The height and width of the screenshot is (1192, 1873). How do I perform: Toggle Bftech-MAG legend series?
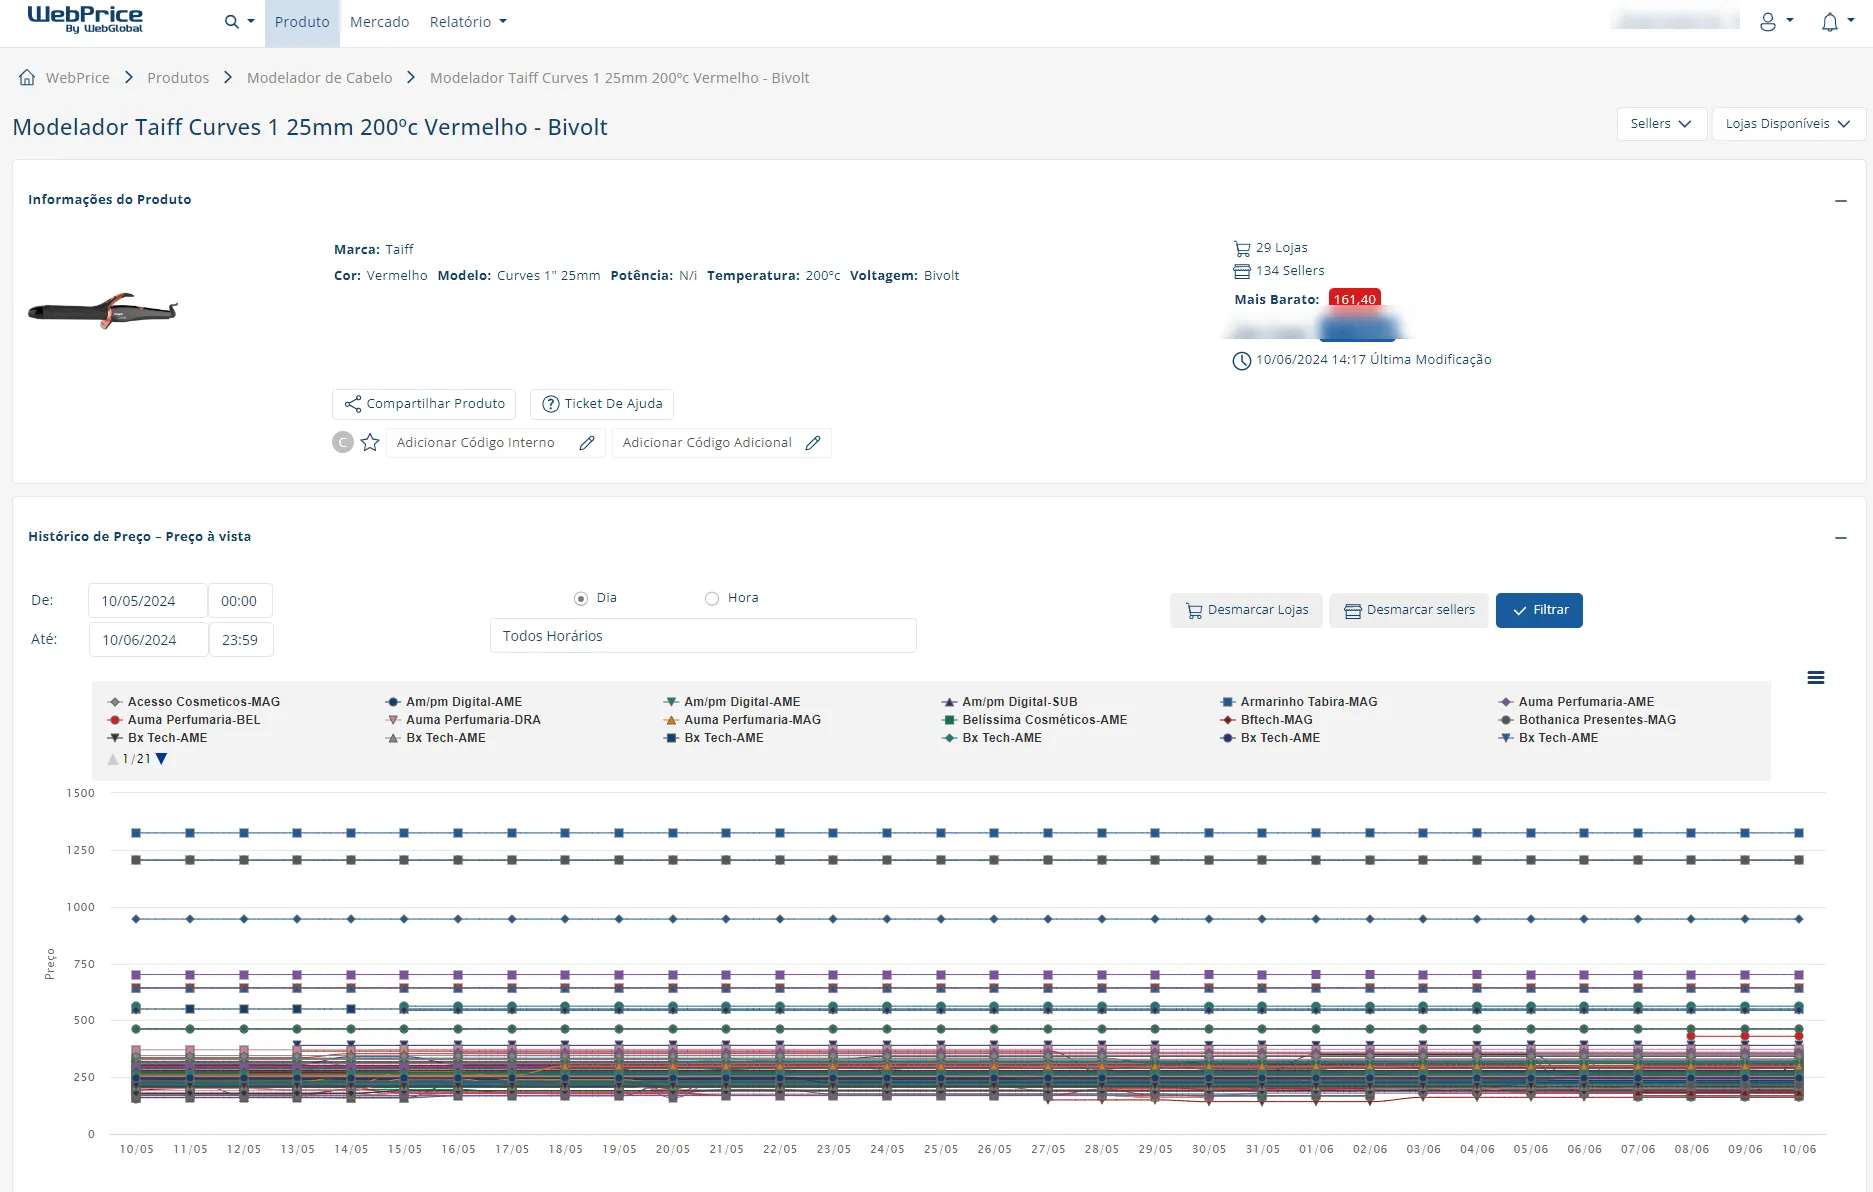[1267, 720]
